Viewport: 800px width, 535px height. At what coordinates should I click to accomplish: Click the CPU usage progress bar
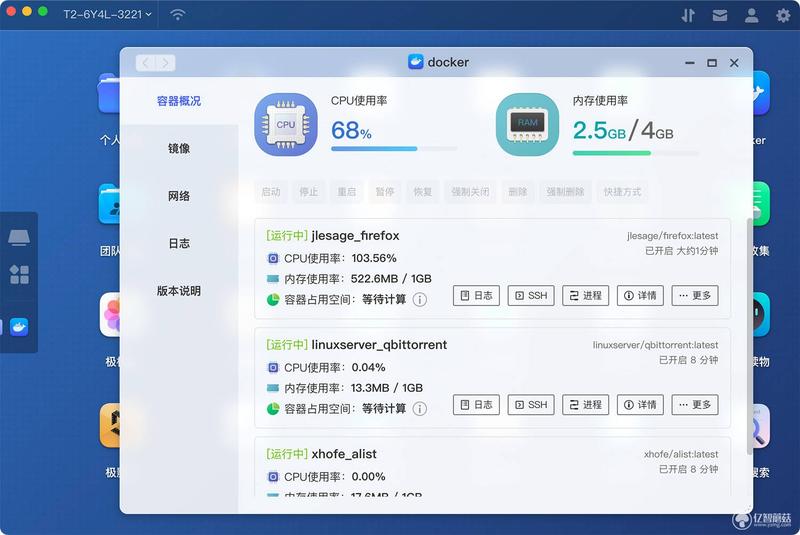pos(394,149)
